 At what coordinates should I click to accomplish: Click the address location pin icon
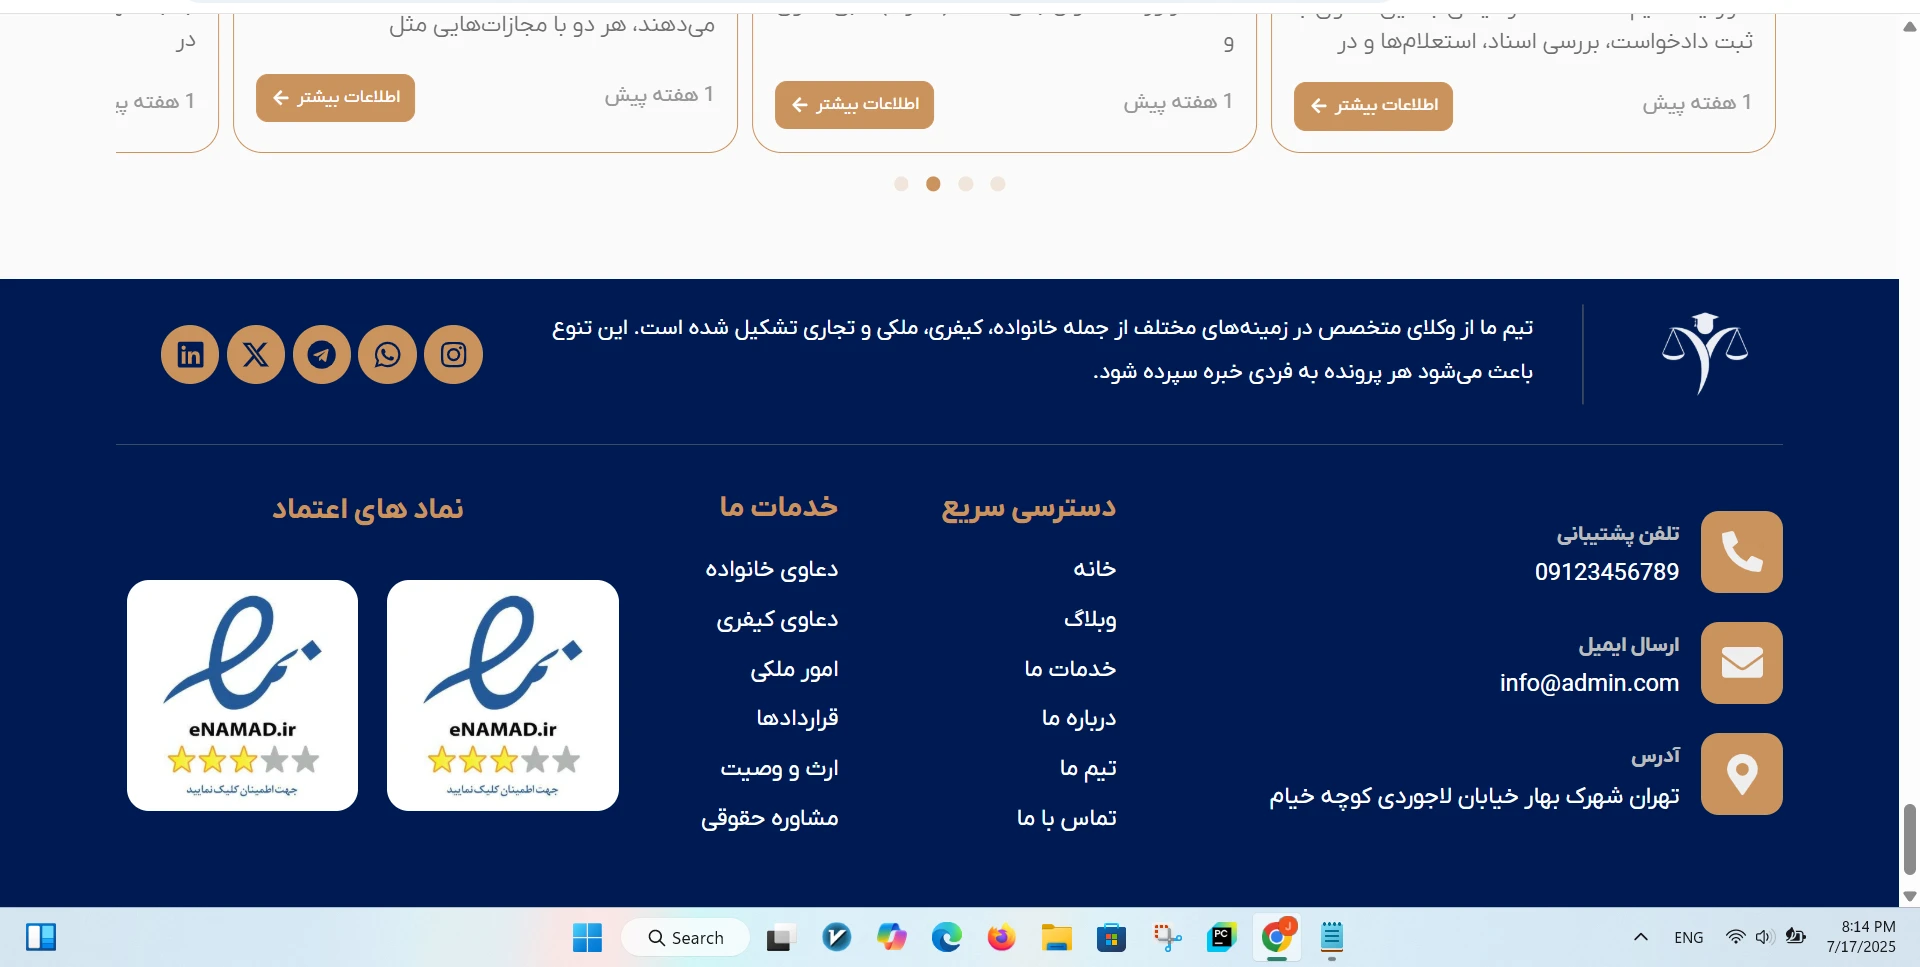point(1741,774)
